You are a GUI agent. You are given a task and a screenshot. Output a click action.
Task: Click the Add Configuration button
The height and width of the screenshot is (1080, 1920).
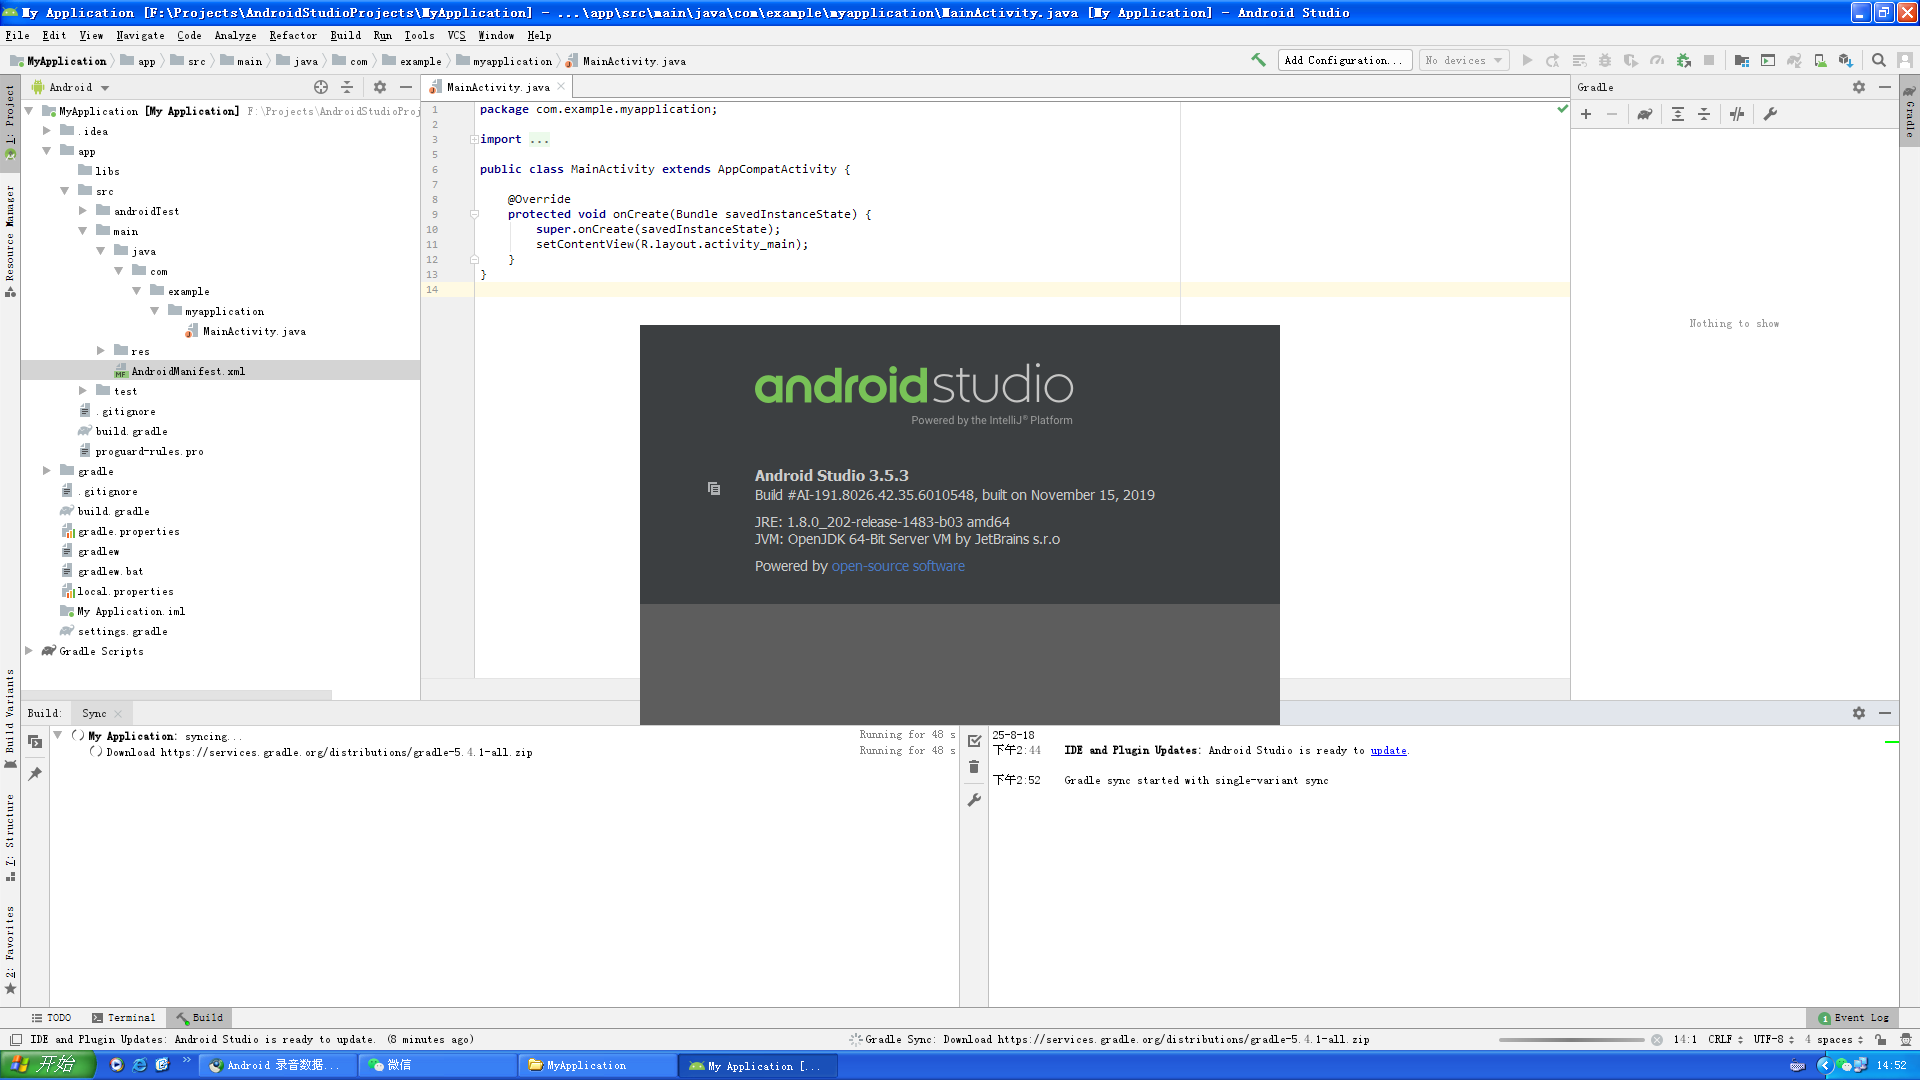(1345, 60)
